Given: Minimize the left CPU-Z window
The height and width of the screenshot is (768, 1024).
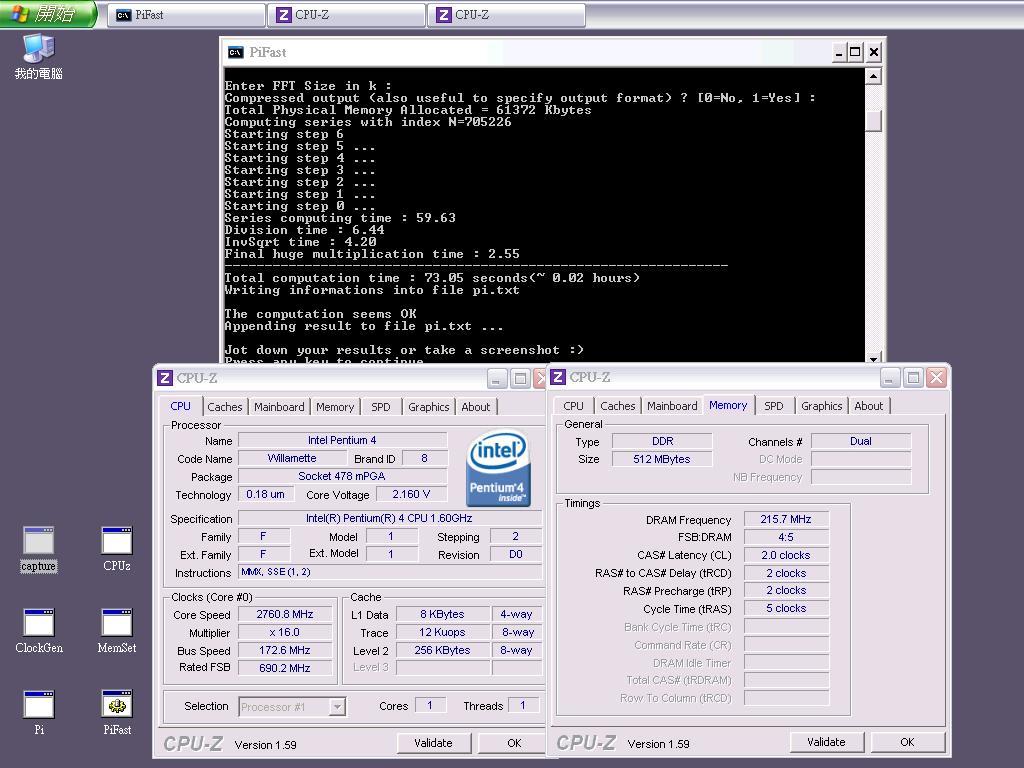Looking at the screenshot, I should pos(496,378).
